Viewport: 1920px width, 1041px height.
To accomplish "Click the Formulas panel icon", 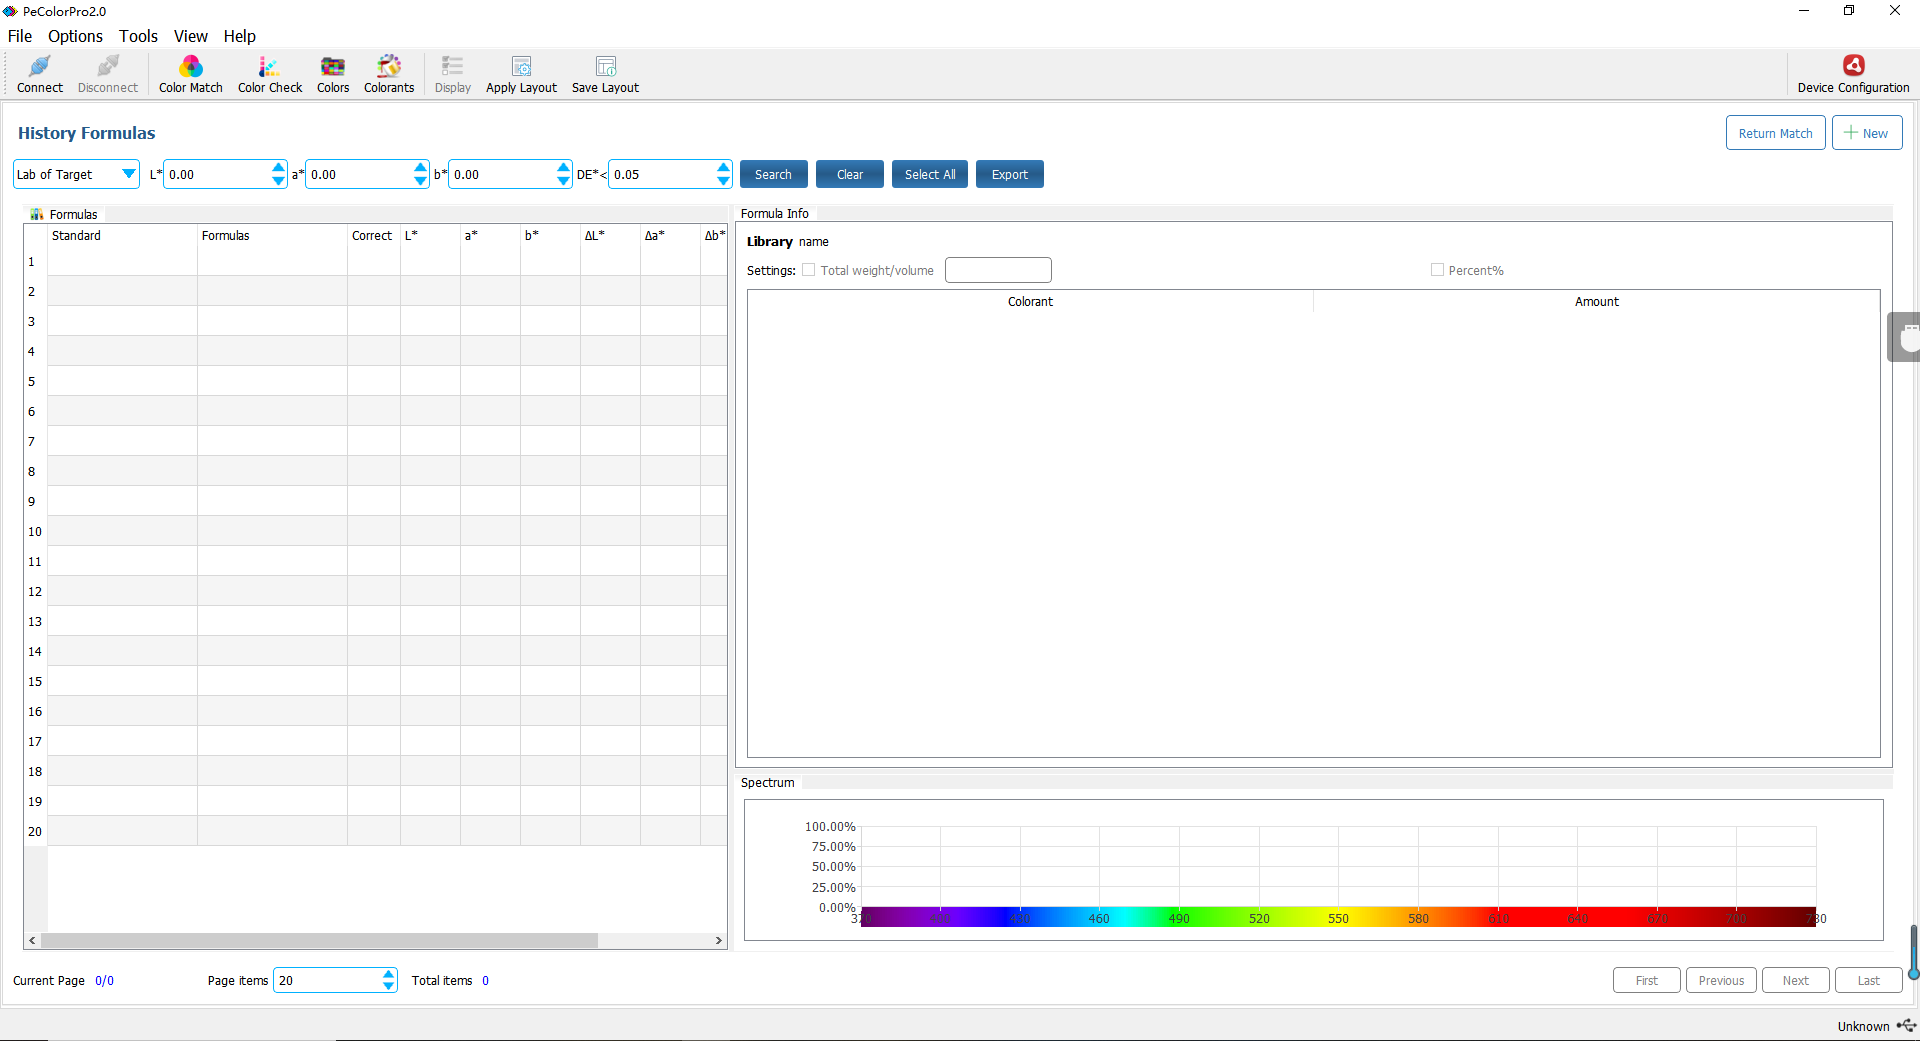I will pos(37,214).
